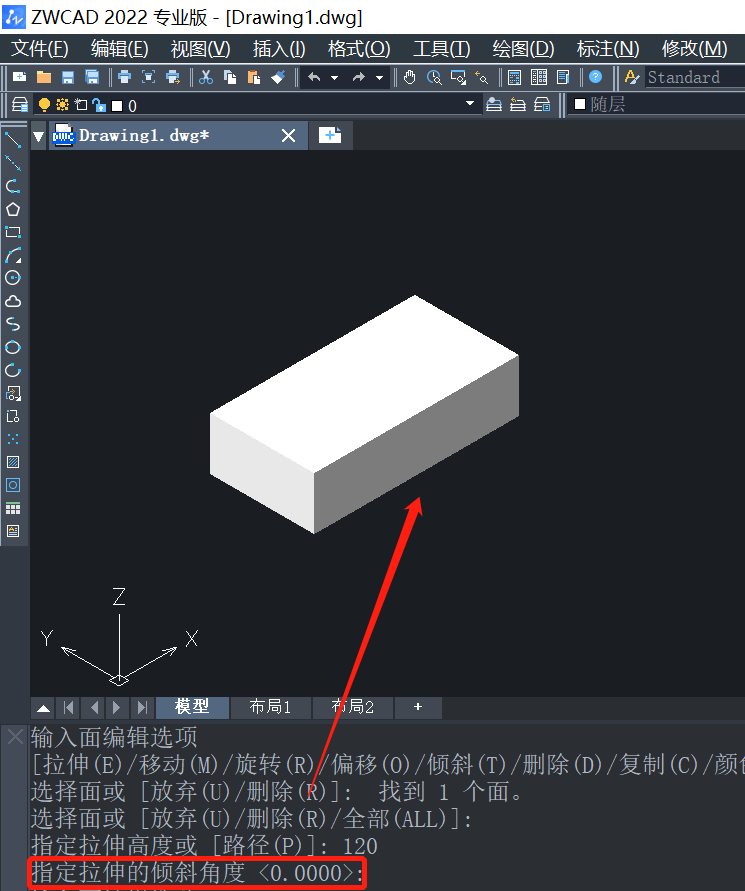The image size is (745, 891).
Task: Print the drawing
Action: pyautogui.click(x=124, y=77)
